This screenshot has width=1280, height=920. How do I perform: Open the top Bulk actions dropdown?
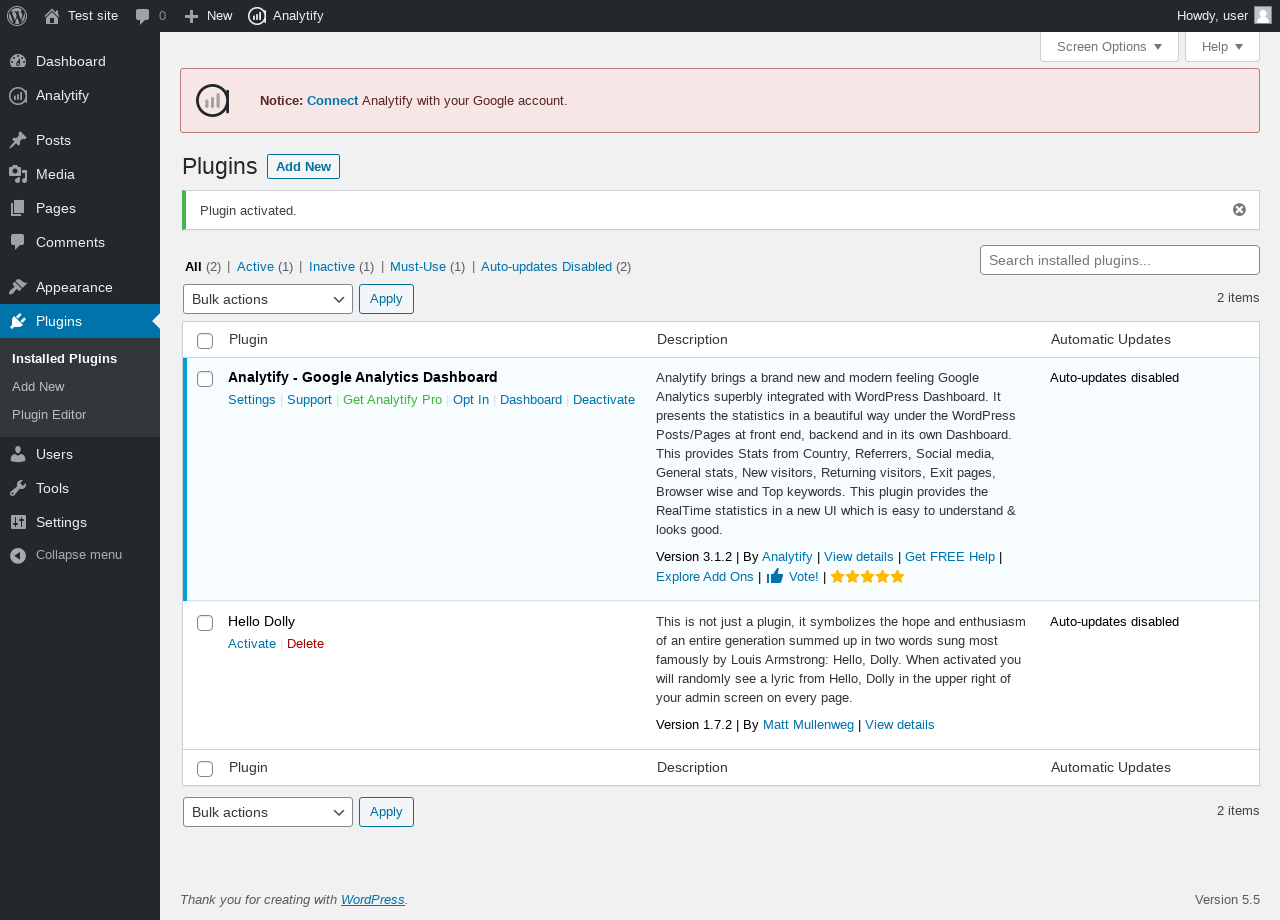268,299
